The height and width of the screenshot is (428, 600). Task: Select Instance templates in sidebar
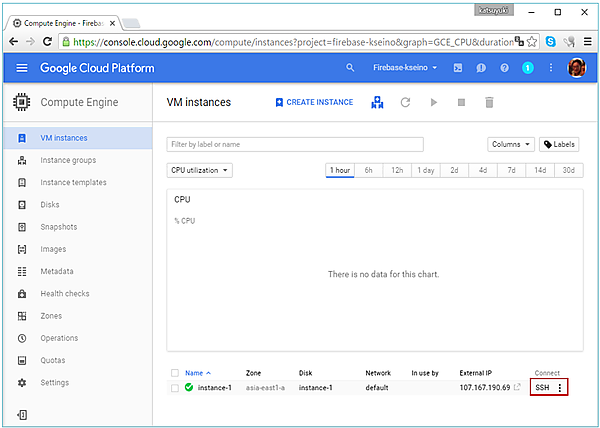(x=73, y=183)
